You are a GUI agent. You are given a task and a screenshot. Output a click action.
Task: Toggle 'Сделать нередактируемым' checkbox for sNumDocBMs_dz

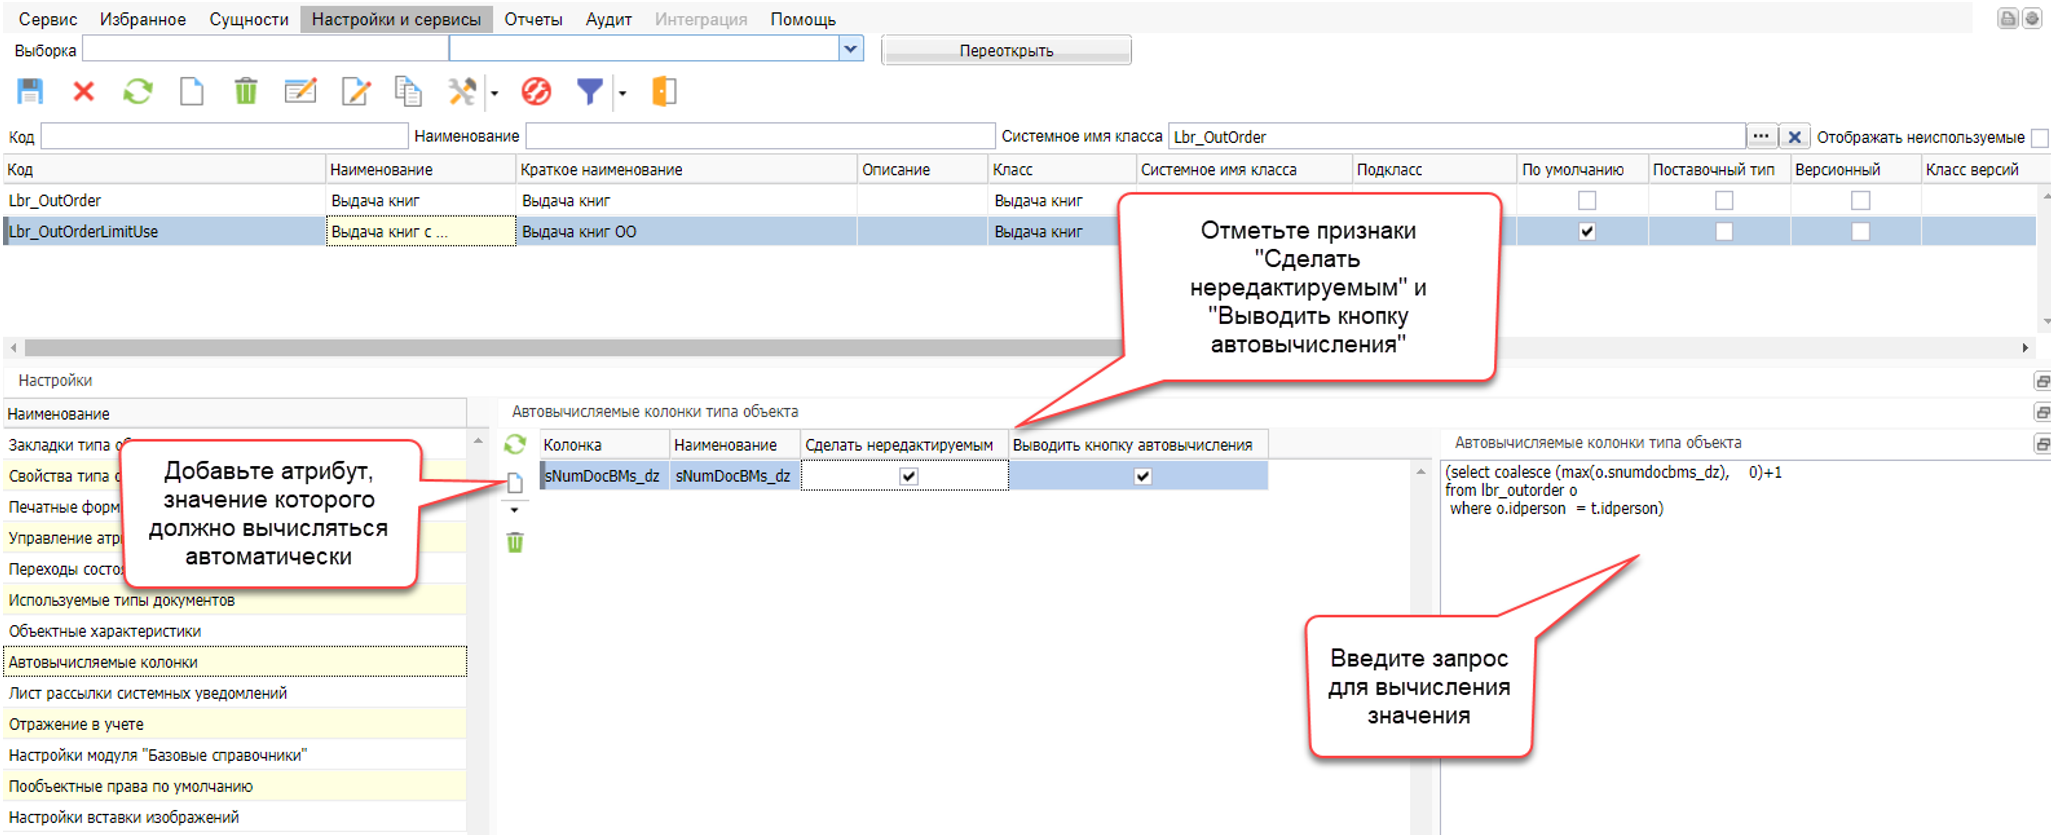[908, 476]
